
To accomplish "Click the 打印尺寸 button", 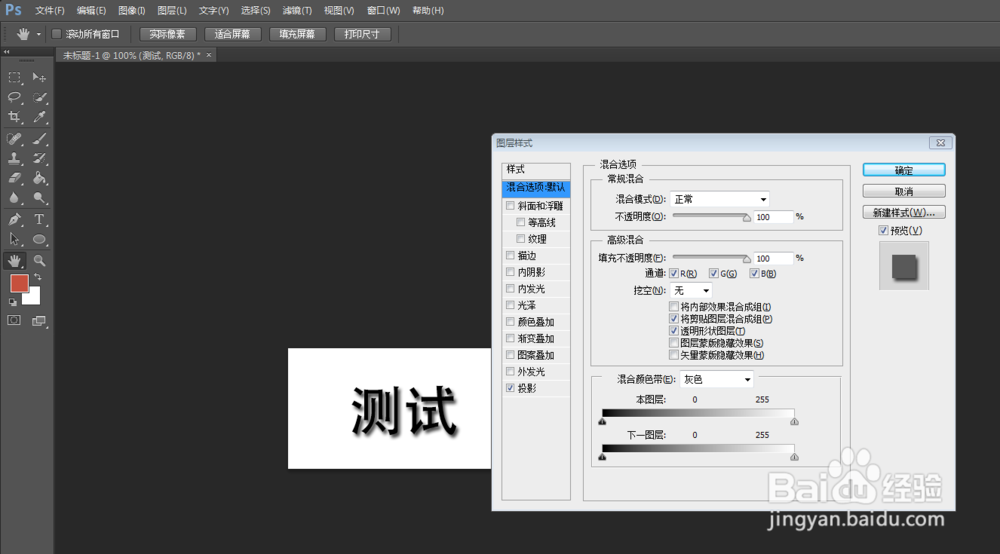I will click(x=362, y=34).
